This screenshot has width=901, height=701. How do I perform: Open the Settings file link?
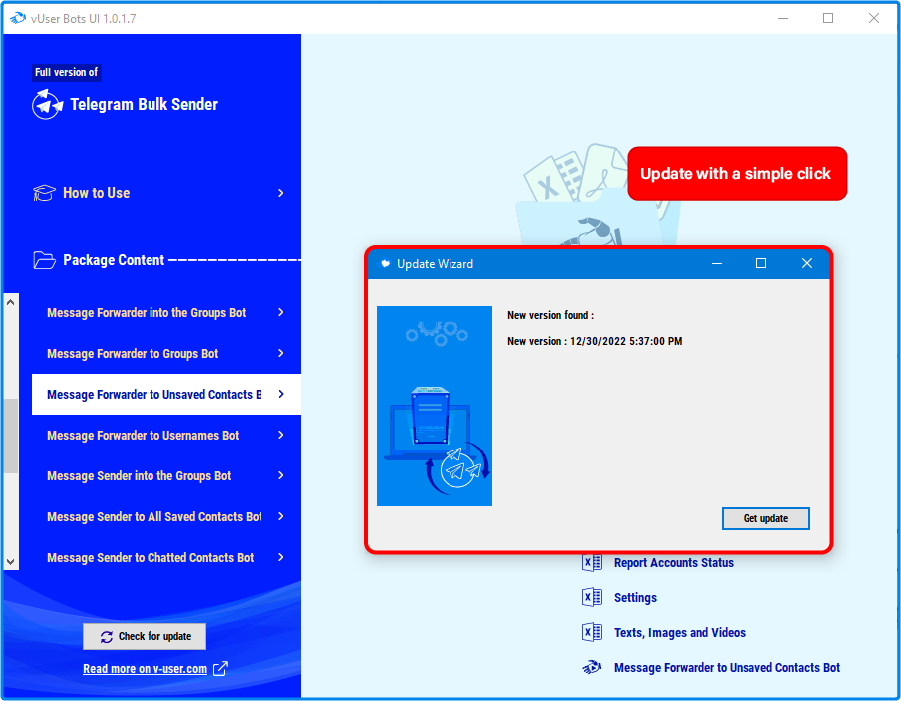click(x=635, y=598)
